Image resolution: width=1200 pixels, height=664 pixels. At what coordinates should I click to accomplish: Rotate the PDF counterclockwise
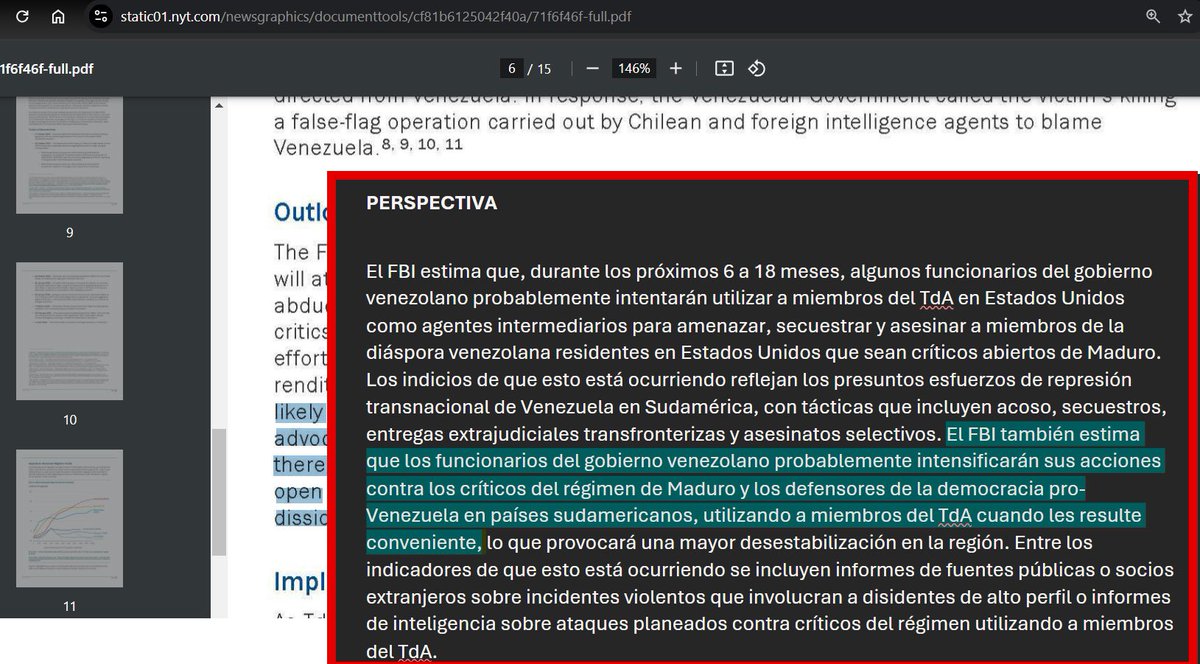click(757, 68)
